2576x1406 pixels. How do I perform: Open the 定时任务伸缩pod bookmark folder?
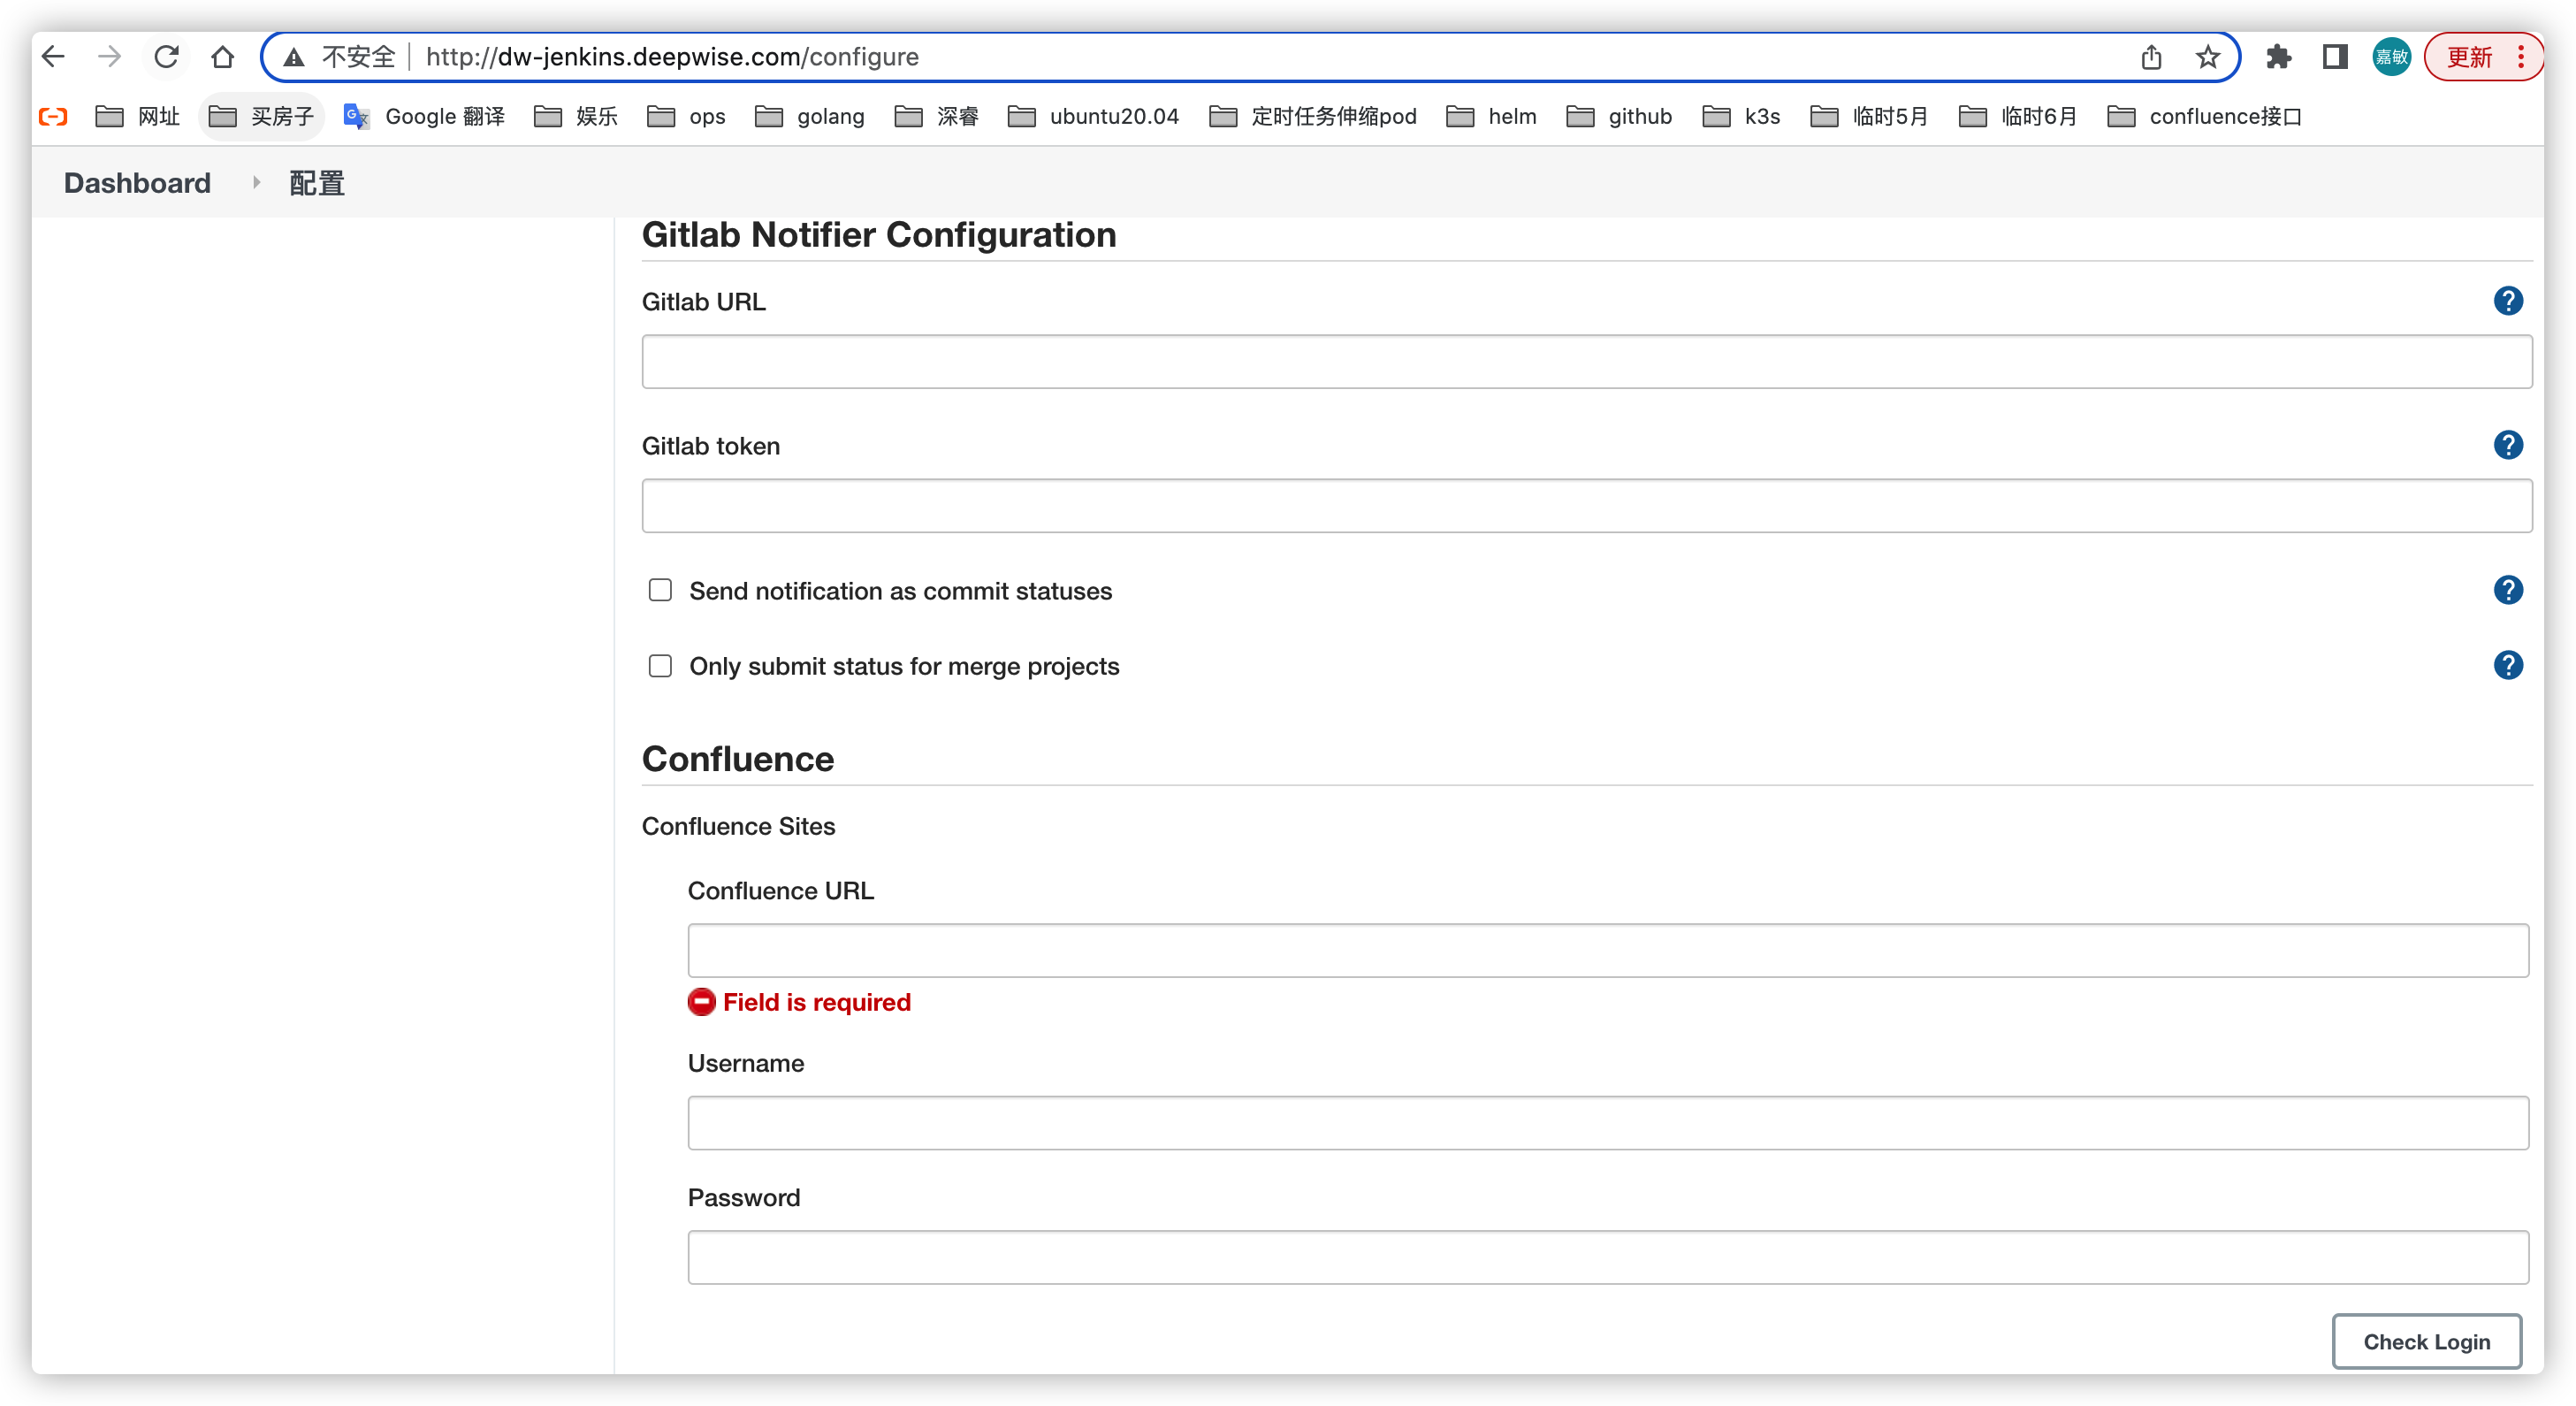click(x=1313, y=117)
